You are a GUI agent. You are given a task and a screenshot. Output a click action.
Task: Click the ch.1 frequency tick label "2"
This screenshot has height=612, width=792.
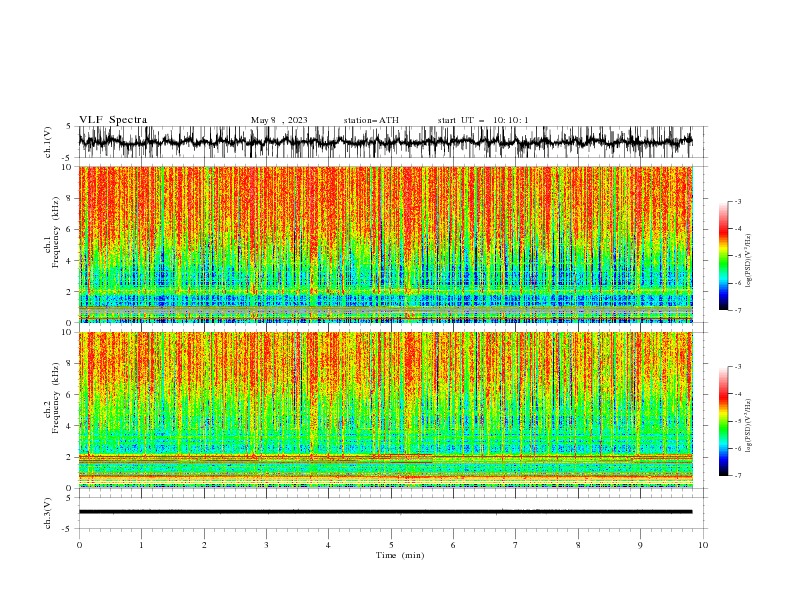click(69, 292)
